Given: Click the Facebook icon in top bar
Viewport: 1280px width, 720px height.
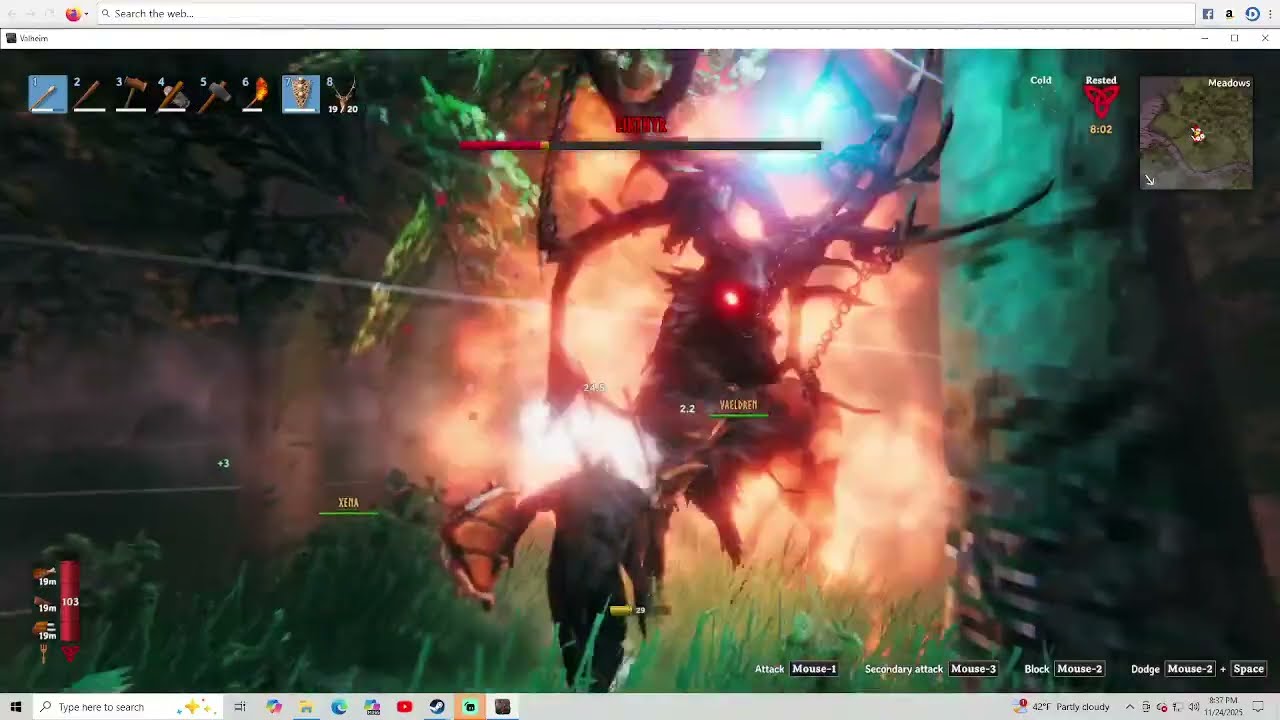Looking at the screenshot, I should click(x=1208, y=14).
